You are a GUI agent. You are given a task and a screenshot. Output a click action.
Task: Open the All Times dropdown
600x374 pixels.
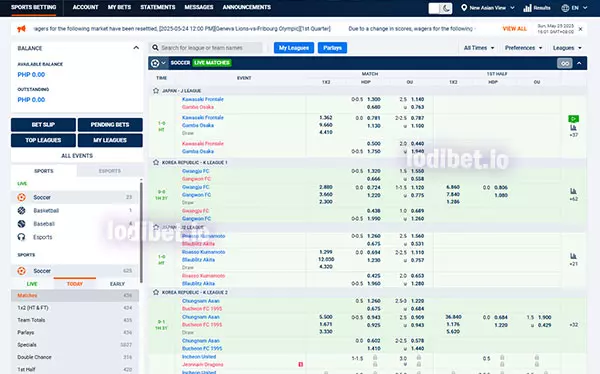479,48
